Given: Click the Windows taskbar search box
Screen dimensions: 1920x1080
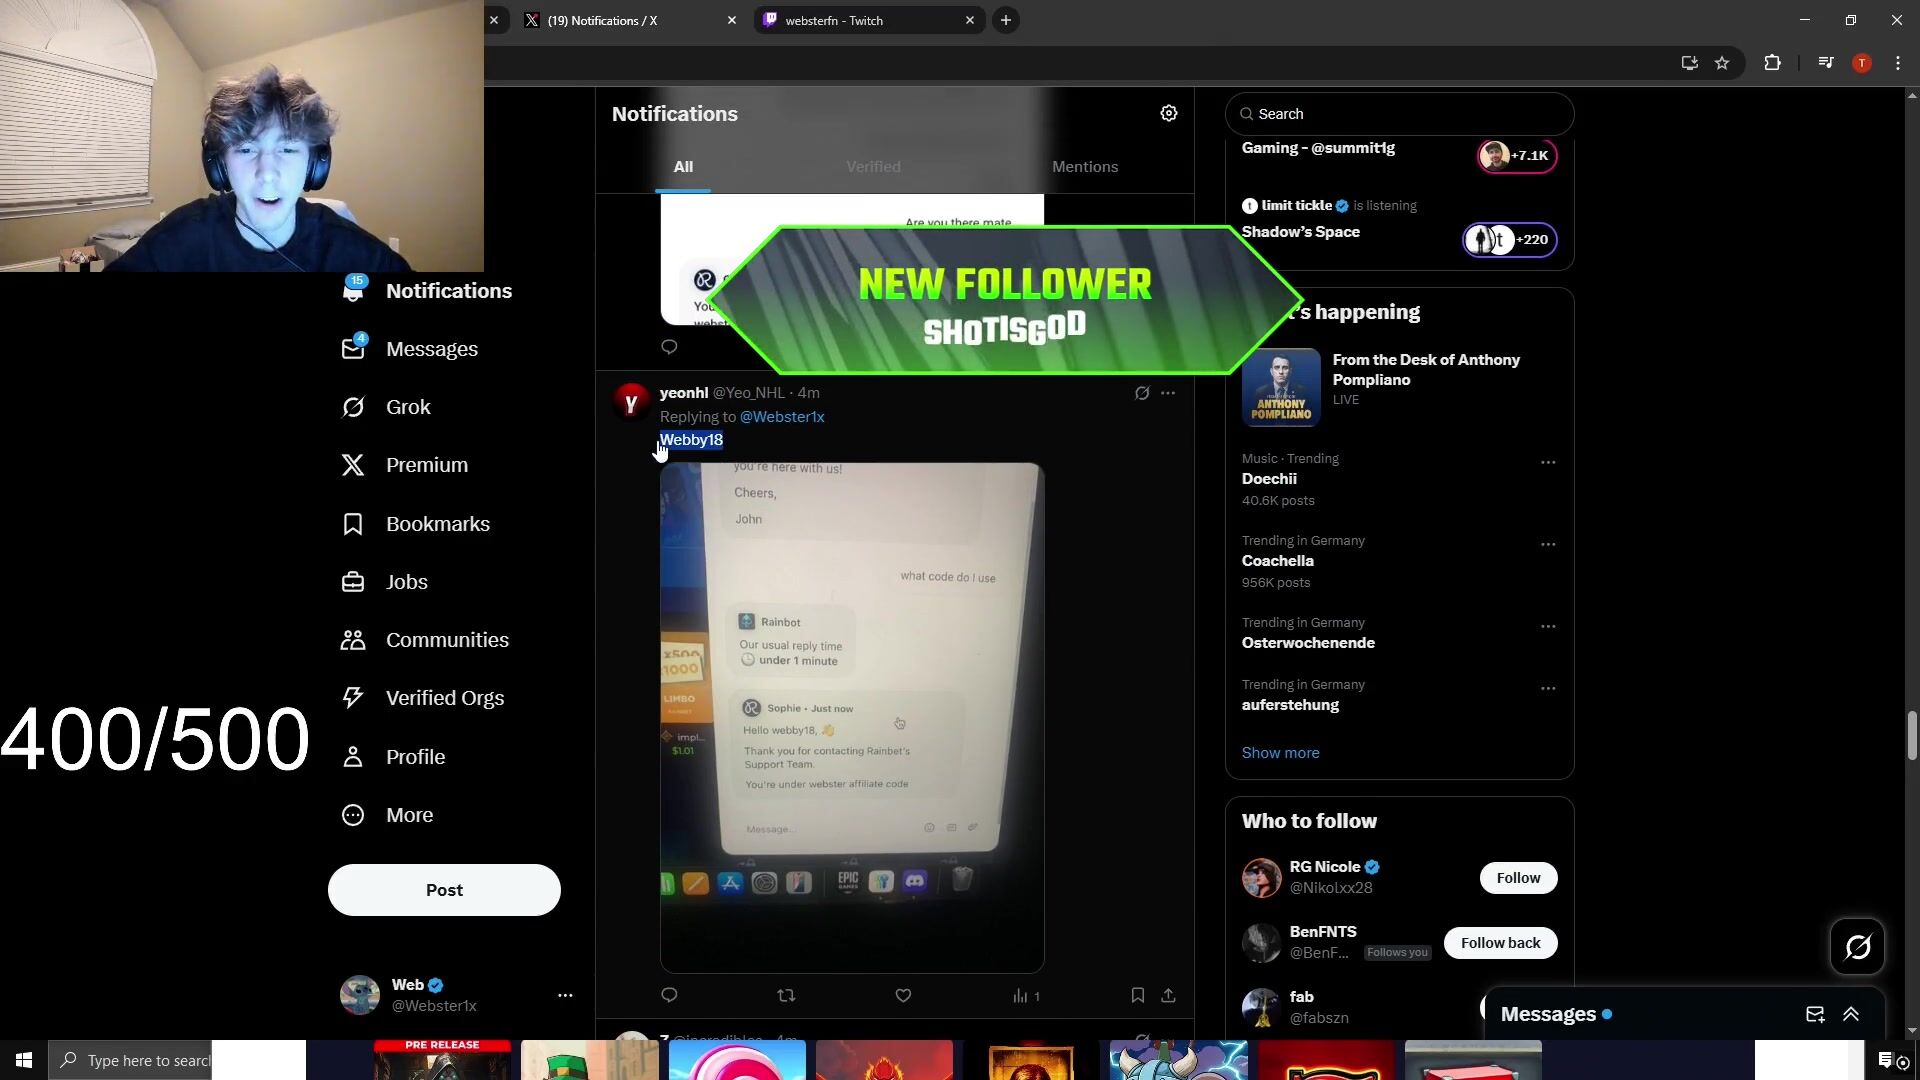Looking at the screenshot, I should tap(130, 1060).
